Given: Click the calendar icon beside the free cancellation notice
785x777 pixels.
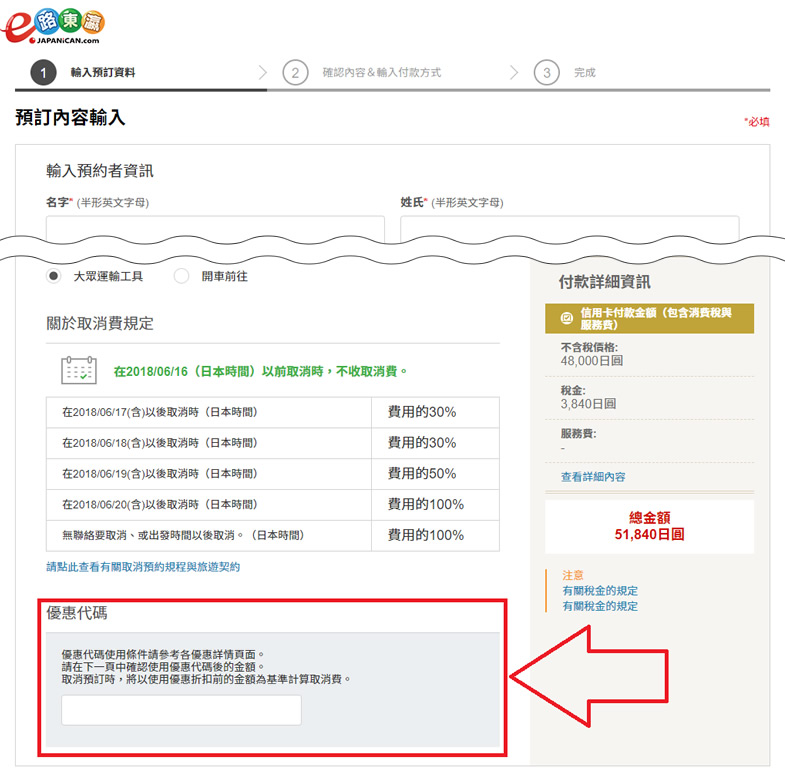Looking at the screenshot, I should click(79, 370).
